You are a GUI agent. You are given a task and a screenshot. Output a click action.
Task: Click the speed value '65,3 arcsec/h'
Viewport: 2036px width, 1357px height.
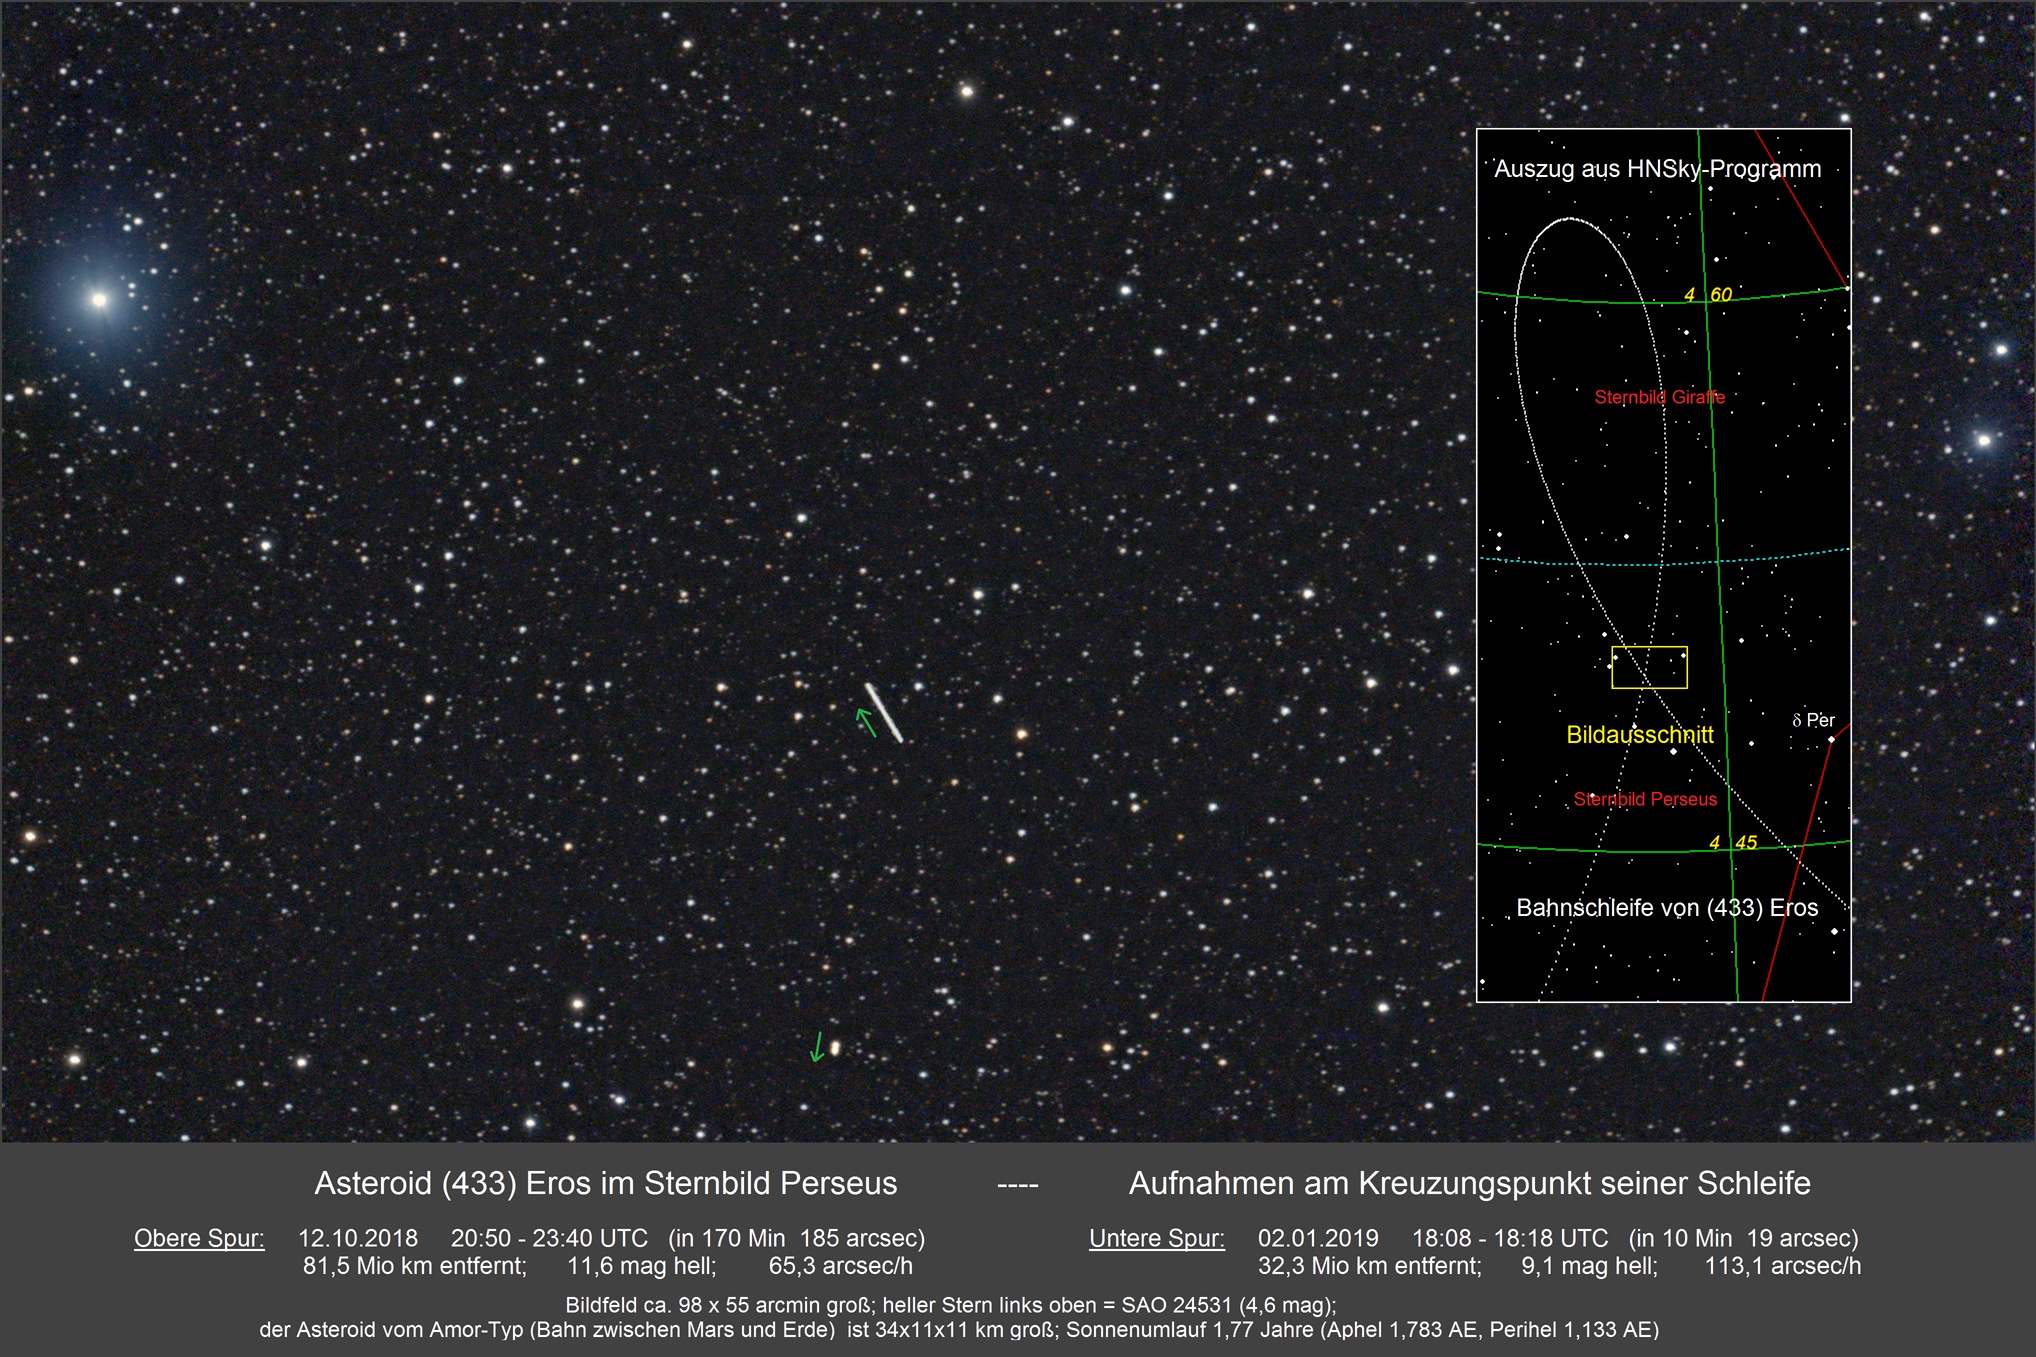841,1266
